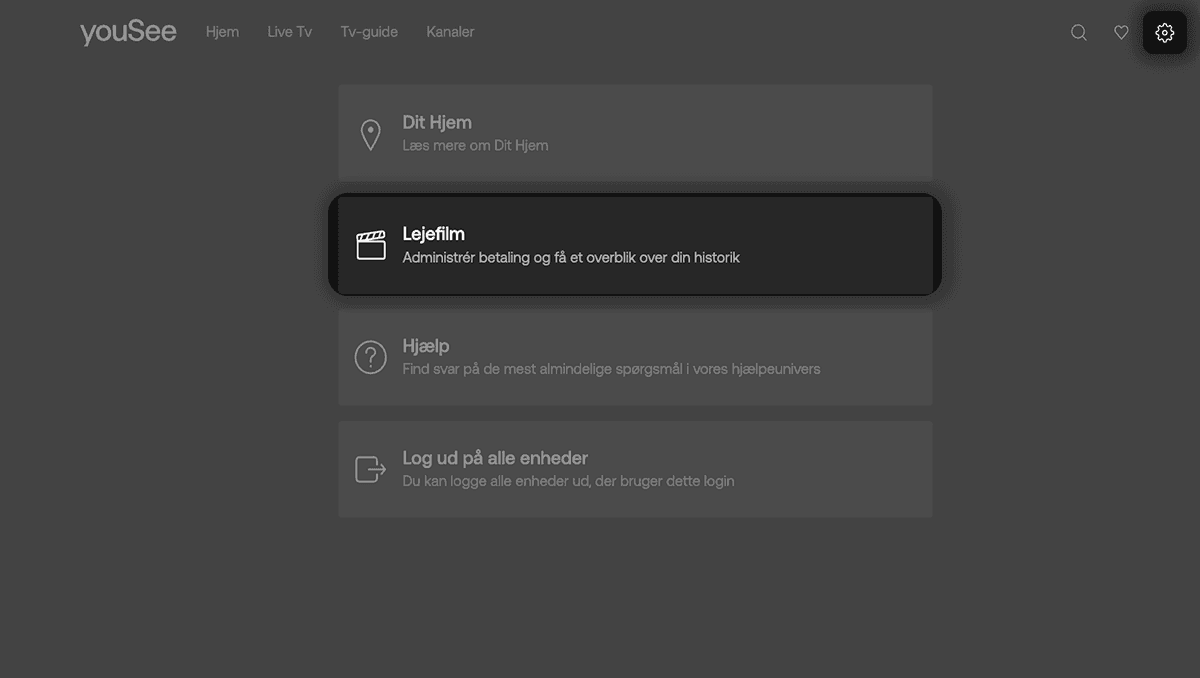Open the Dit Hjem heading
Screen dimensions: 1200x678
tap(437, 123)
